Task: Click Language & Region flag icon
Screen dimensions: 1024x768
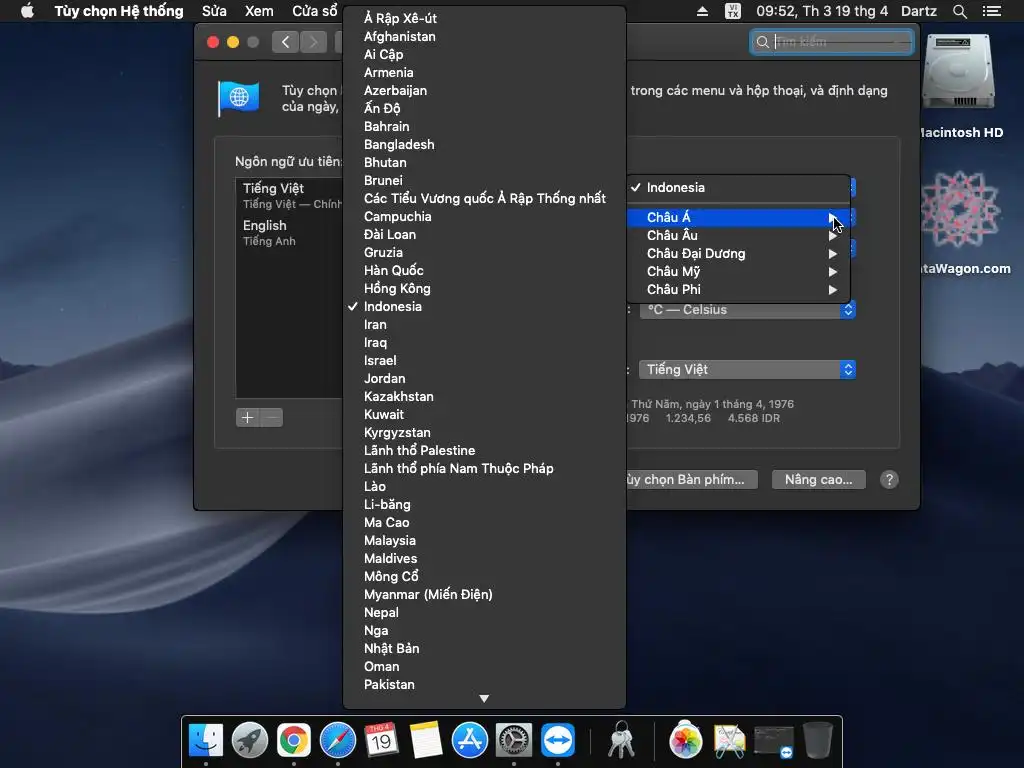Action: click(238, 99)
